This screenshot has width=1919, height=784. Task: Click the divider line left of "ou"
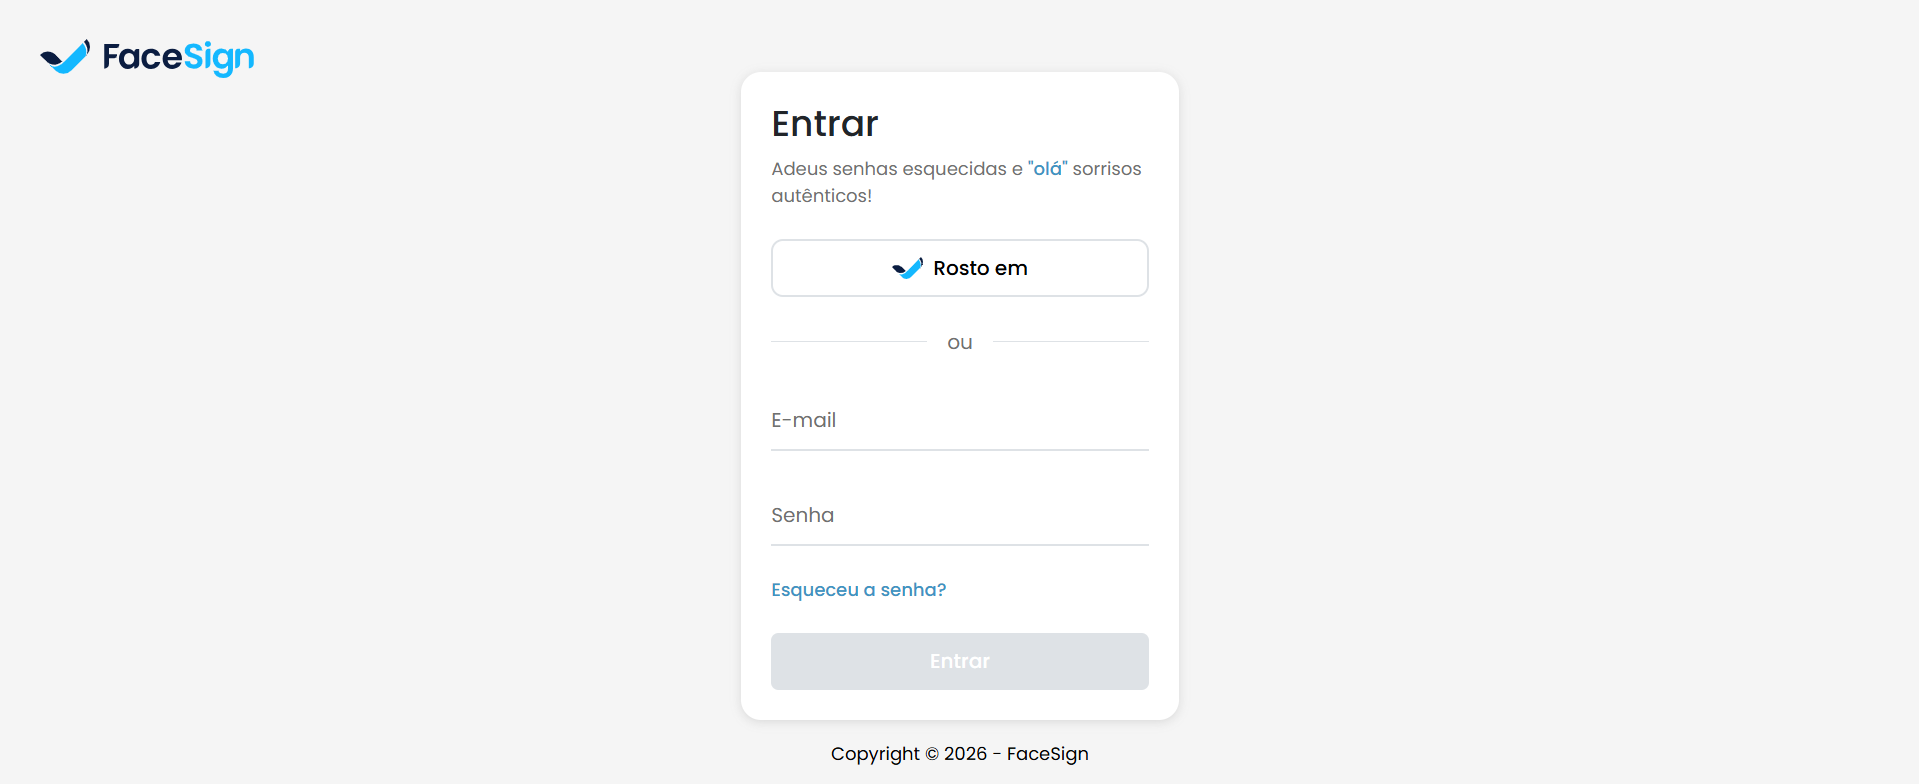[848, 342]
